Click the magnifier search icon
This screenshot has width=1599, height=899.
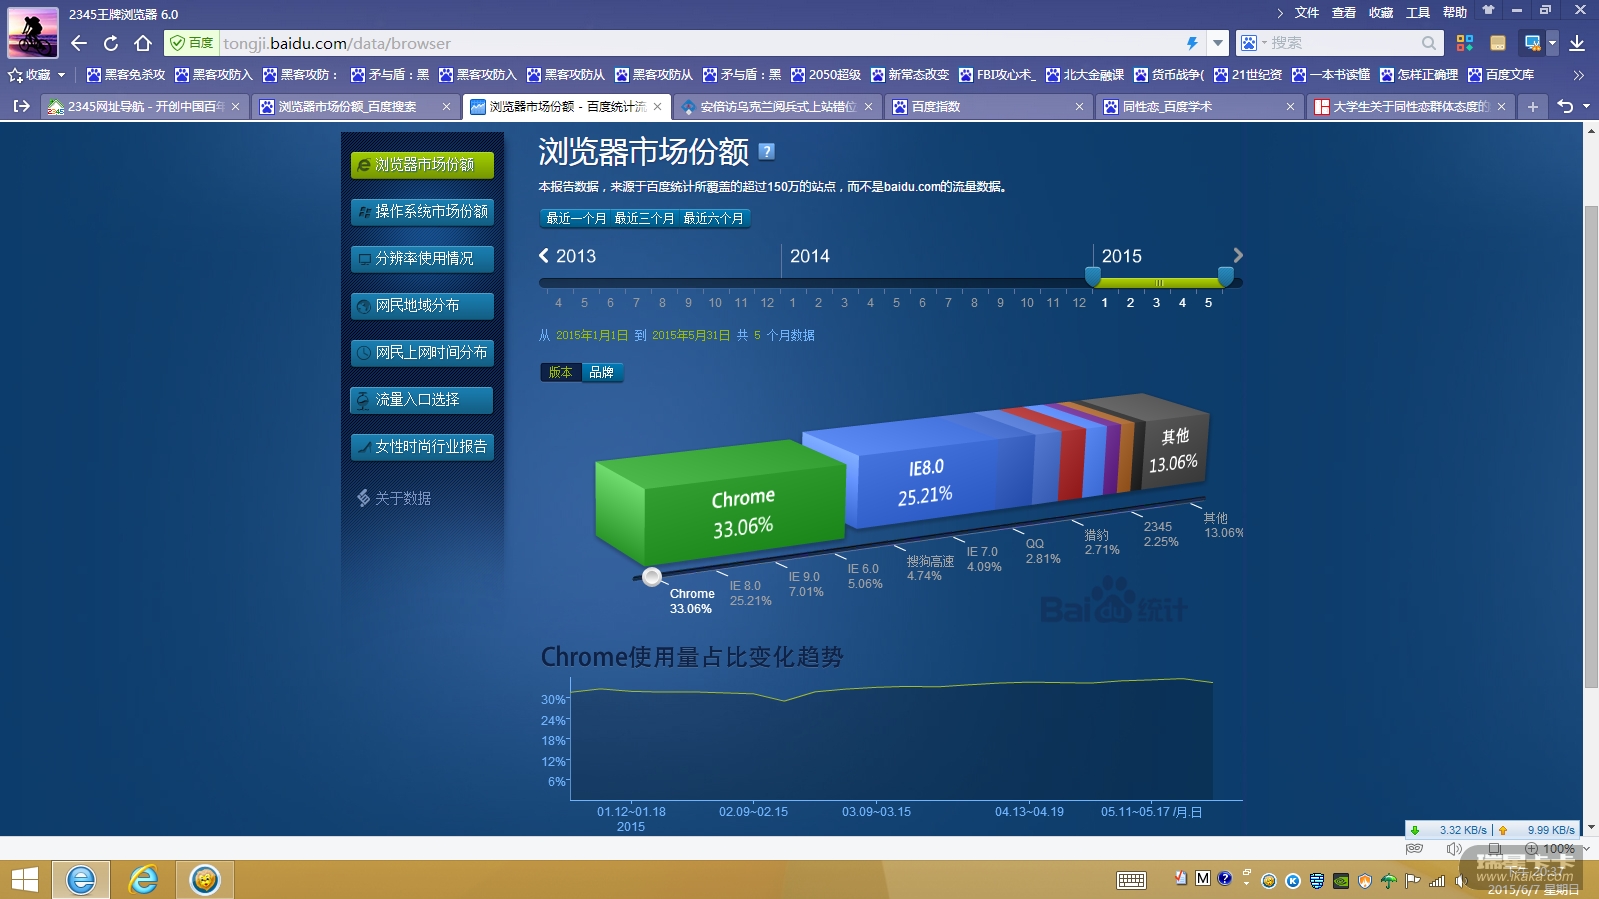click(x=1429, y=43)
